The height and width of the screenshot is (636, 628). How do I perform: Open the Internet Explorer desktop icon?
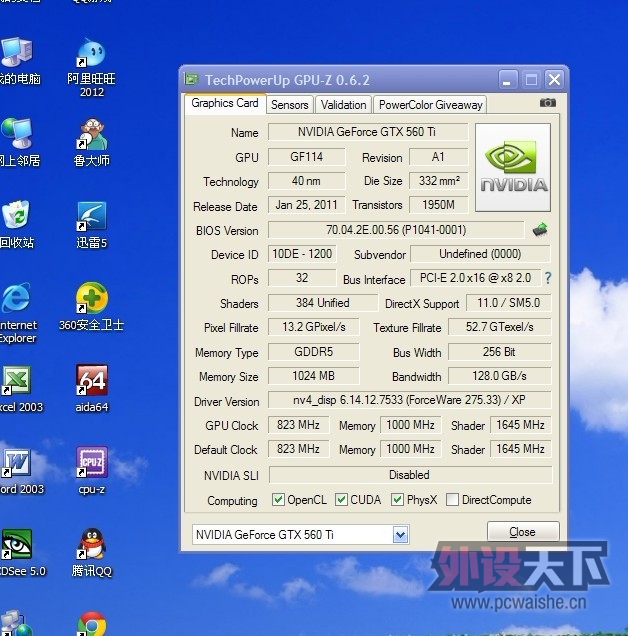pyautogui.click(x=18, y=313)
